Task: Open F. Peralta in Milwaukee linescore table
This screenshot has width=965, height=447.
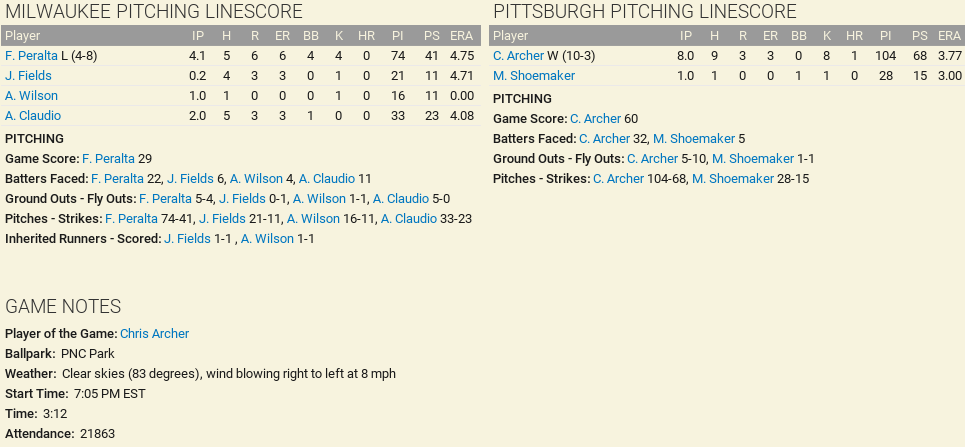Action: pyautogui.click(x=31, y=56)
